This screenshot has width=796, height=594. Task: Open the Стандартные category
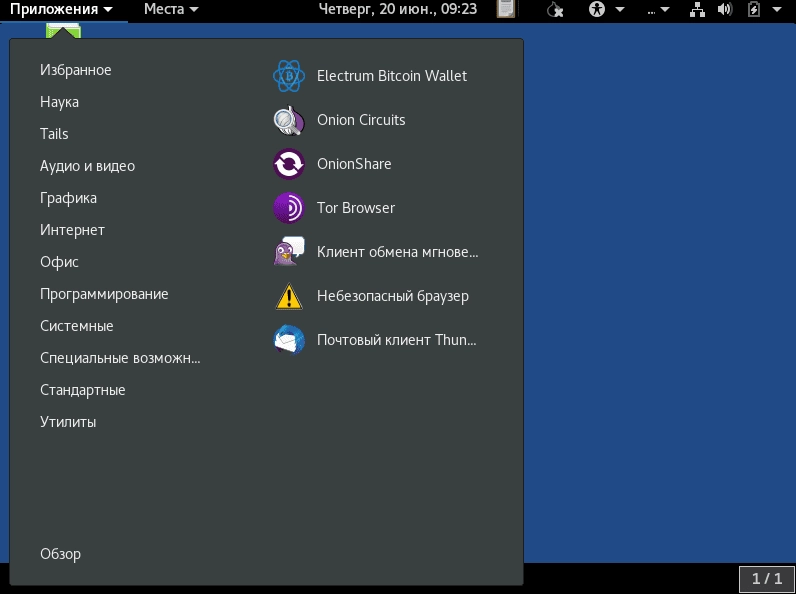coord(83,390)
